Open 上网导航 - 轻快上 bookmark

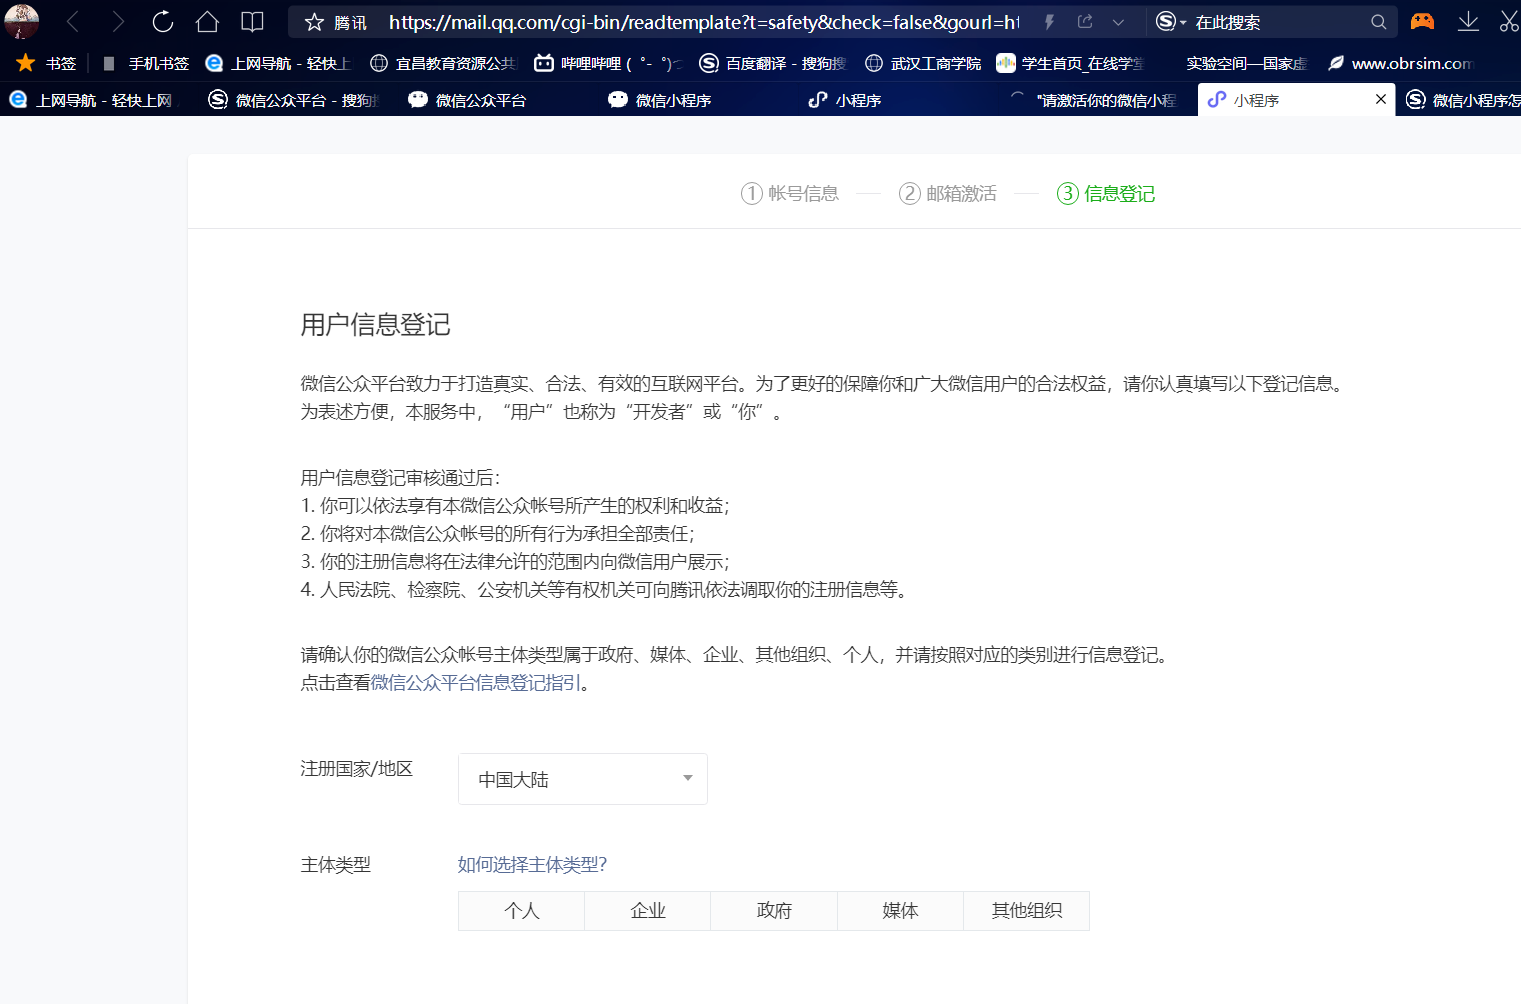[x=278, y=63]
